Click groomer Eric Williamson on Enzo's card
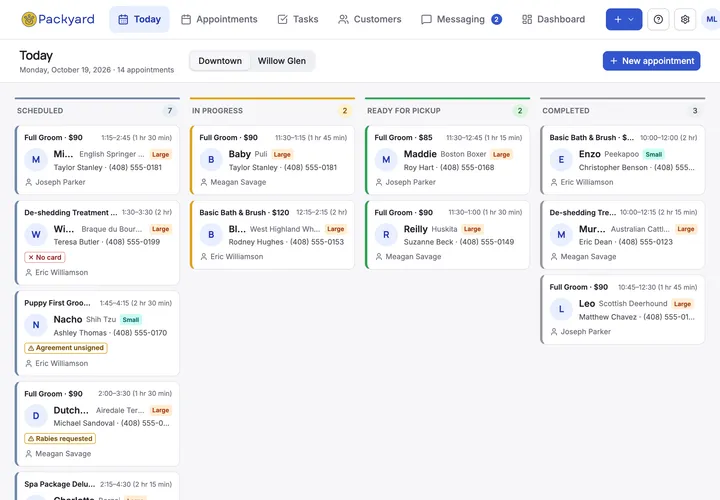Viewport: 720px width, 500px height. click(x=582, y=182)
